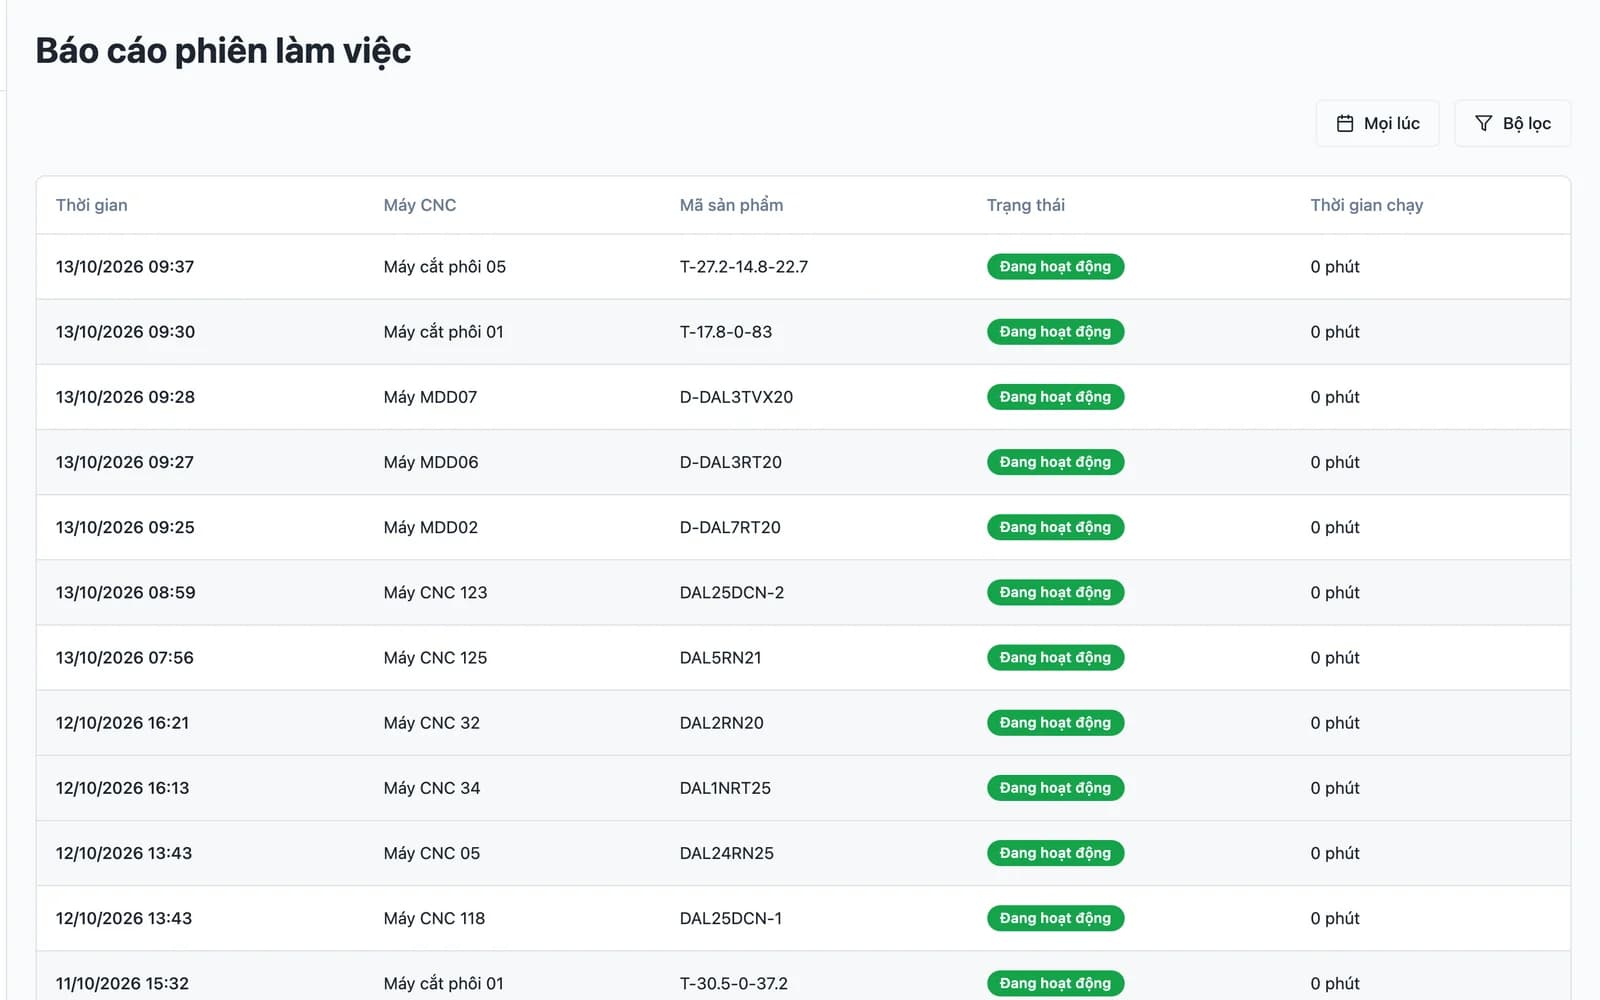The image size is (1600, 1000).
Task: Click product code T-27.2-14.8-22.7
Action: pyautogui.click(x=744, y=267)
